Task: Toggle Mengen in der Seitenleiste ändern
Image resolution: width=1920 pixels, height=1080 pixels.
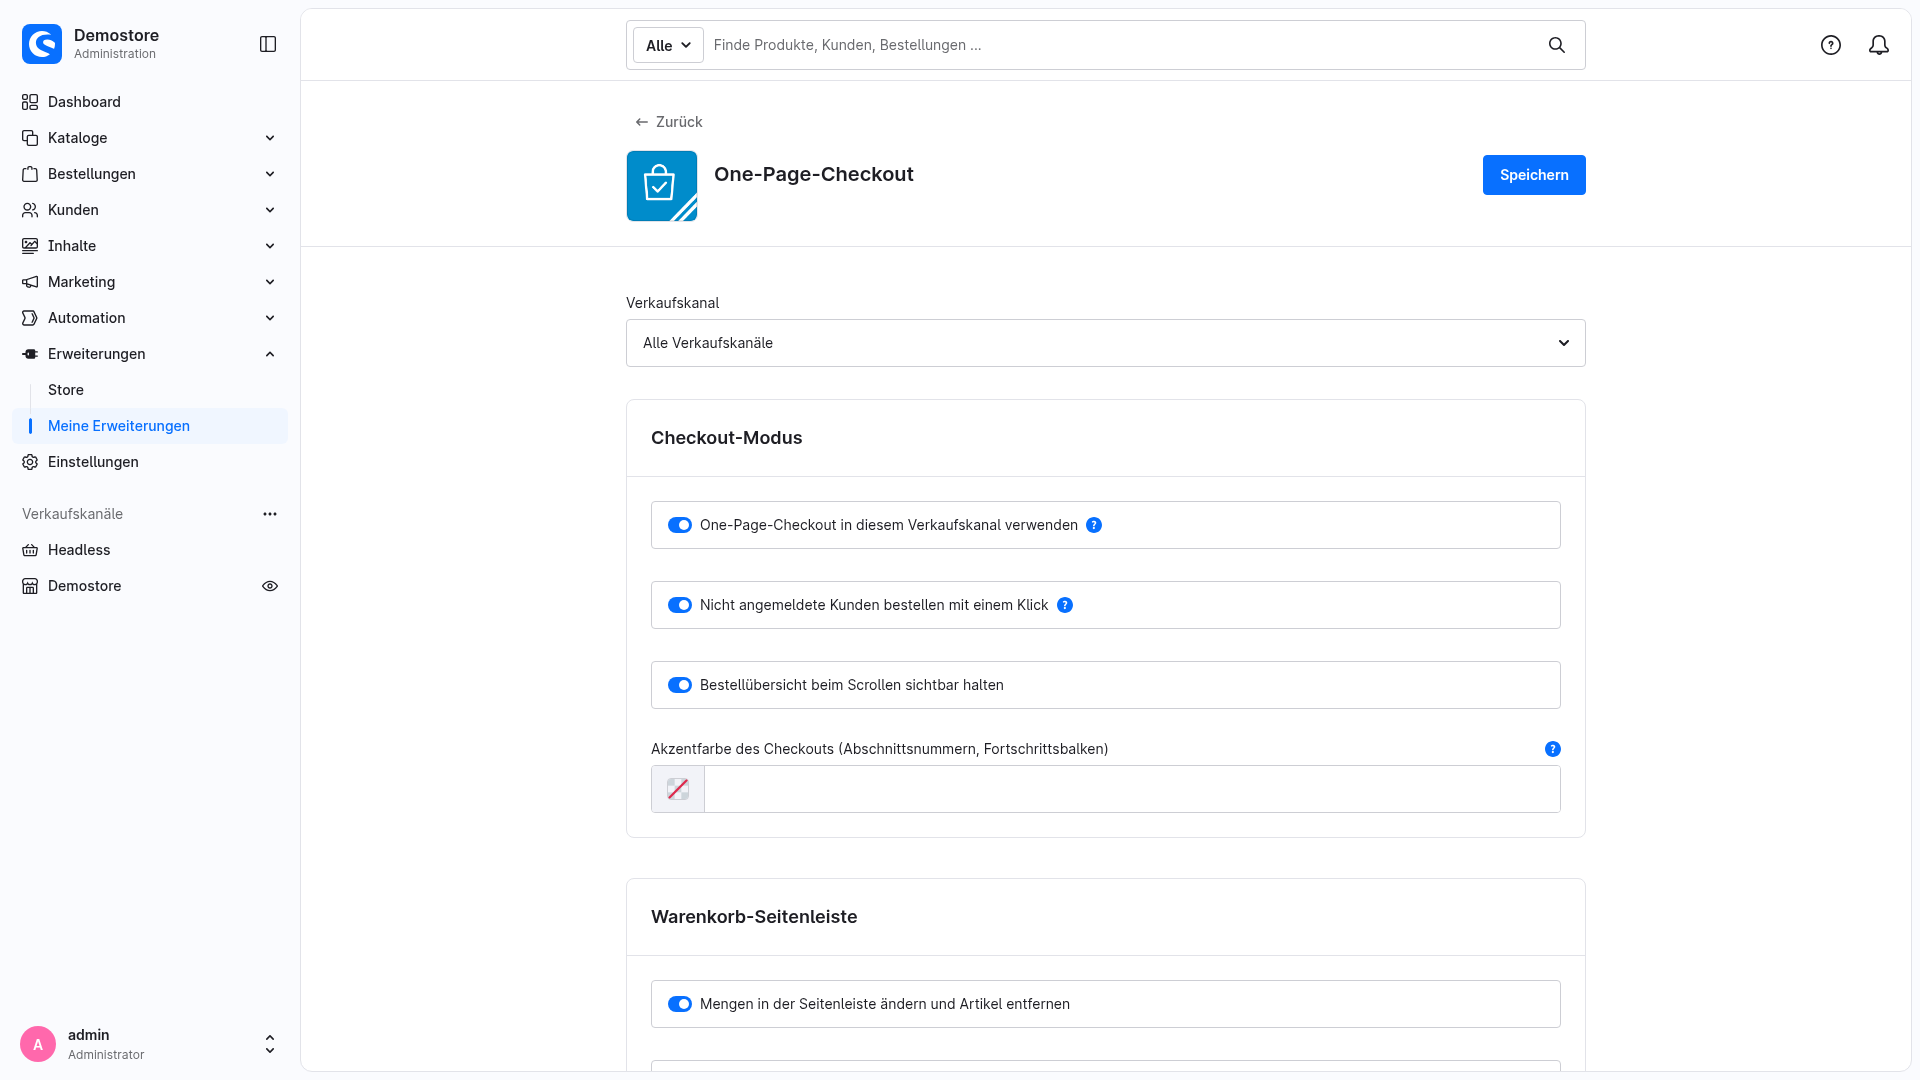Action: pos(680,1004)
